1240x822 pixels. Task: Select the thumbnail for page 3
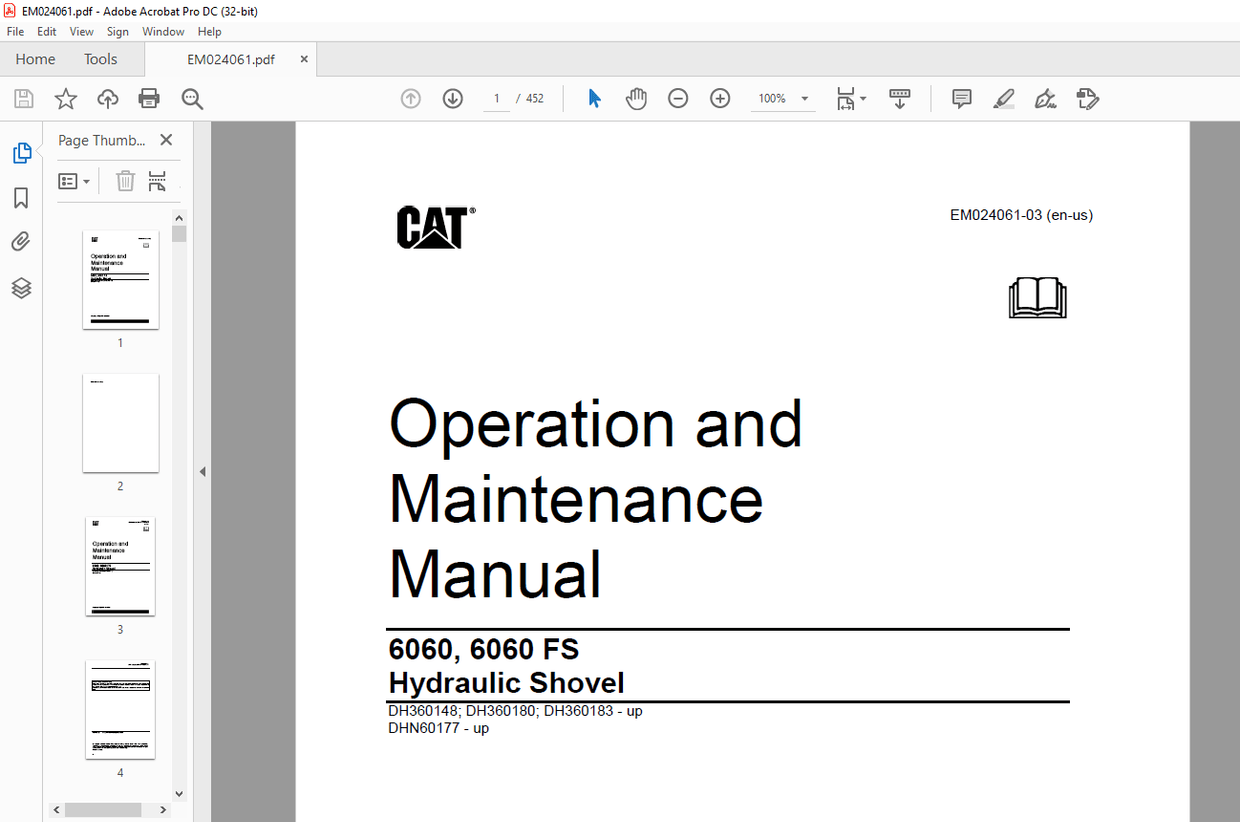tap(120, 567)
